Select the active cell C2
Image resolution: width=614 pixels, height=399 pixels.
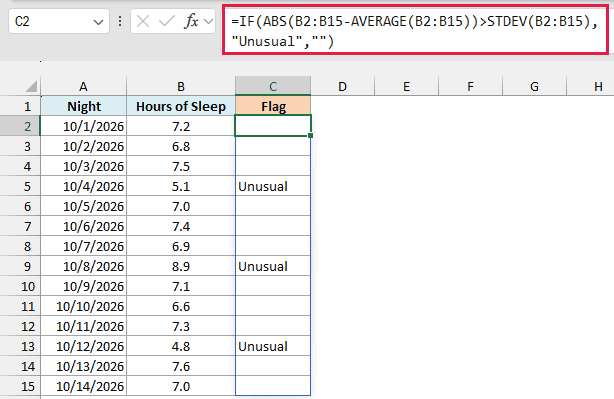(273, 126)
